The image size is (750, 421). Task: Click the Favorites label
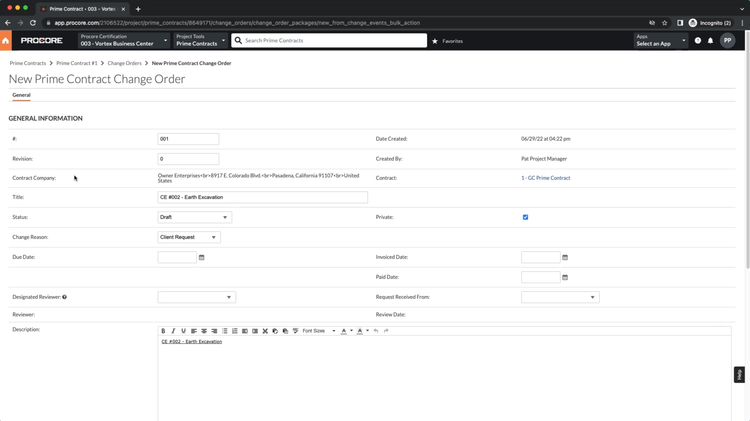(x=452, y=41)
